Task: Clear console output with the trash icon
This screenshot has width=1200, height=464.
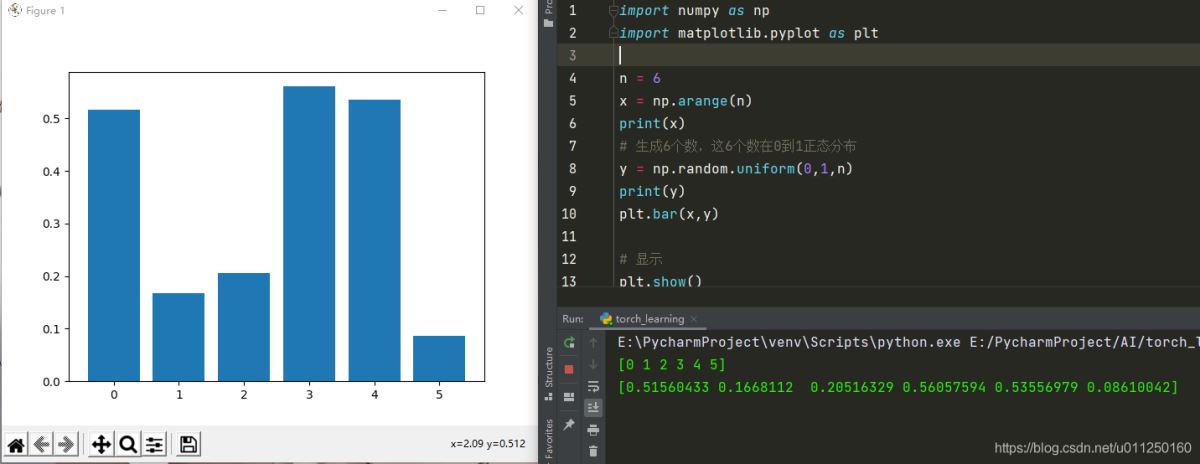Action: (x=593, y=452)
